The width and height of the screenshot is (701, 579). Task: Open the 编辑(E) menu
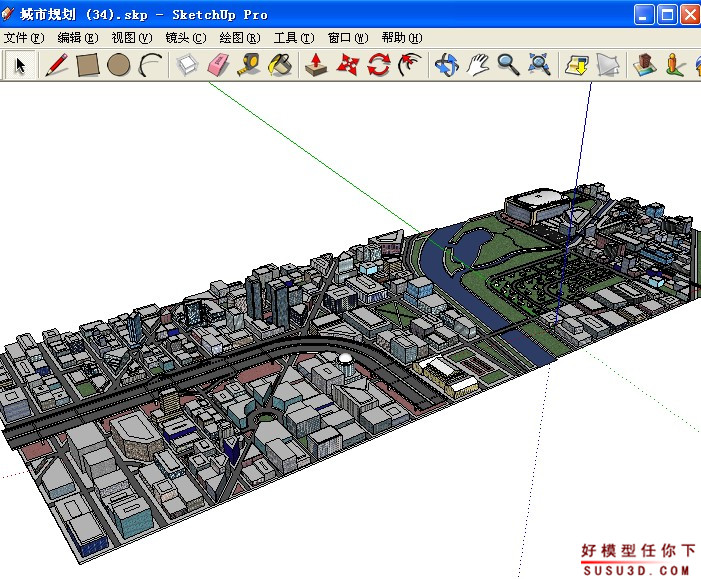78,38
